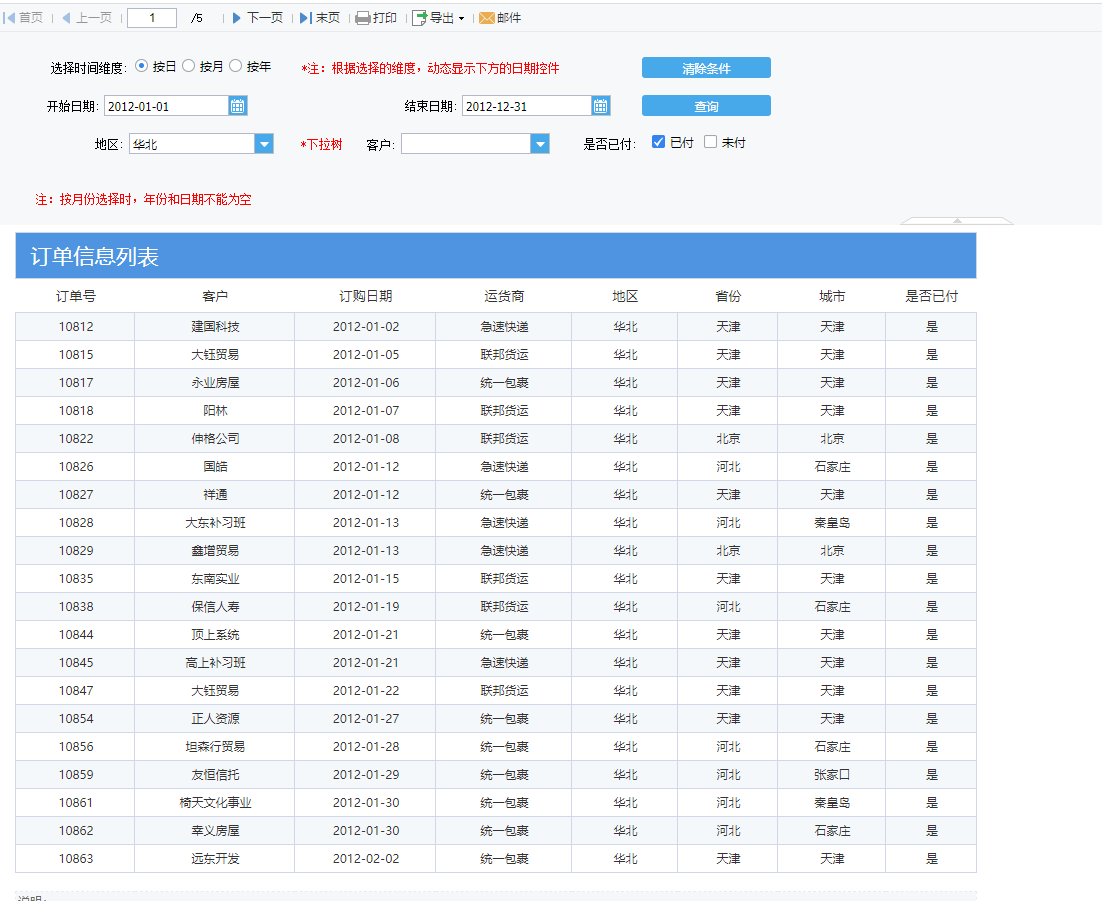Click customer 椅天文化事业
The image size is (1102, 901).
pos(215,803)
